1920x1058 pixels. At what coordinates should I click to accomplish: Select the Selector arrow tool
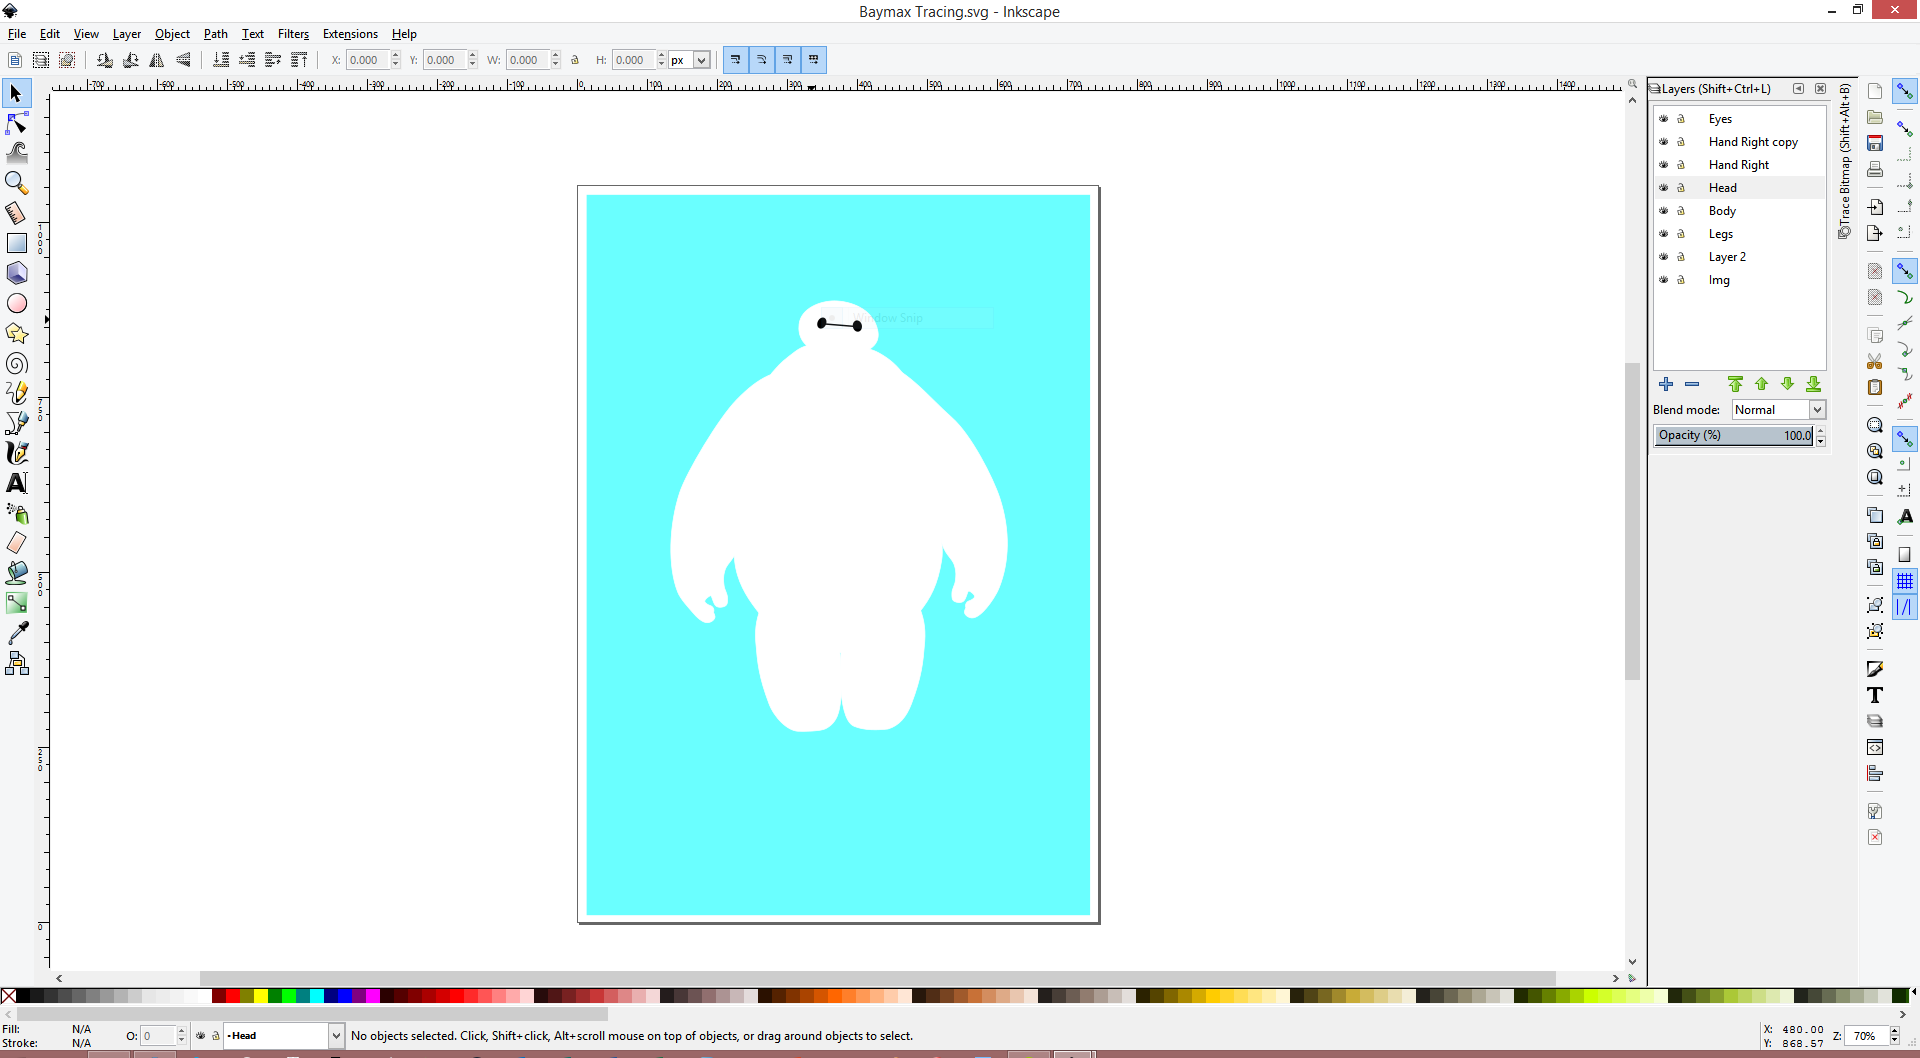(16, 94)
